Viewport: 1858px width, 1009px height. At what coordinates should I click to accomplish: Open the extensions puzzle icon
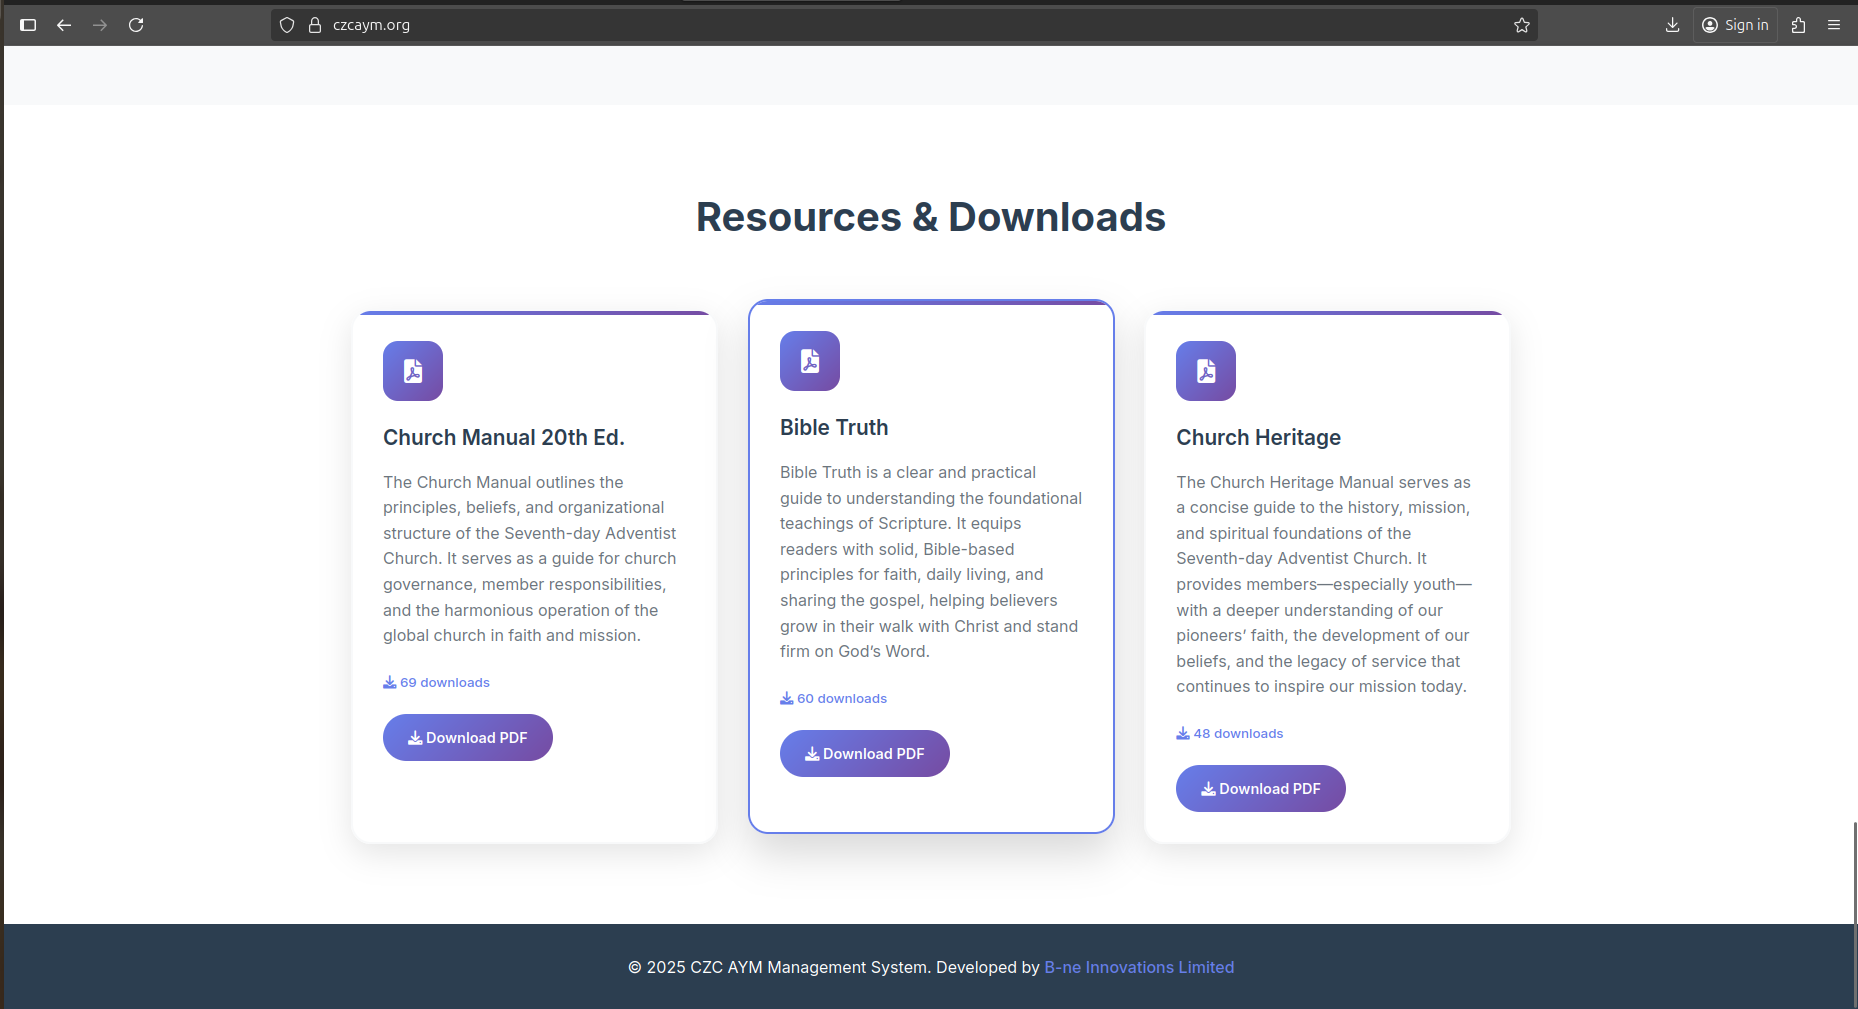(x=1799, y=25)
